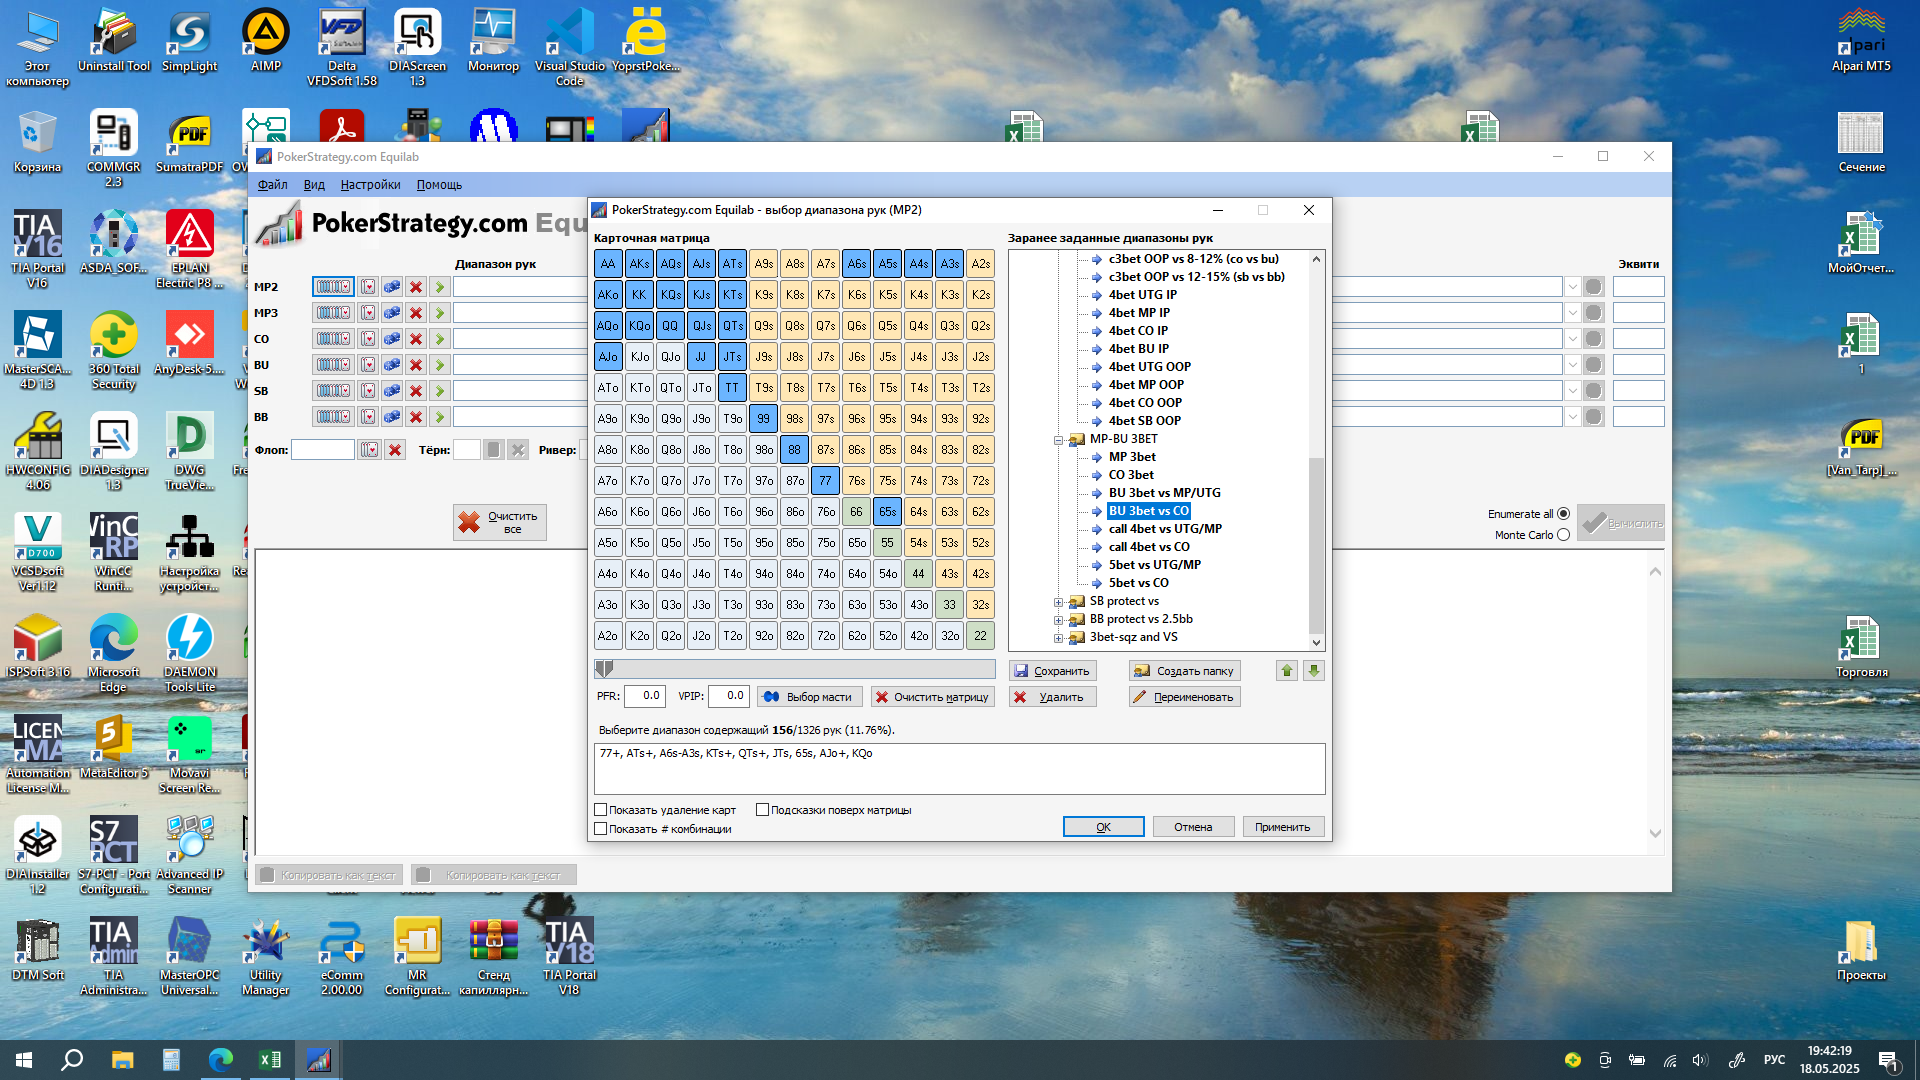Toggle AA hand in card matrix
The width and height of the screenshot is (1920, 1080).
click(608, 264)
